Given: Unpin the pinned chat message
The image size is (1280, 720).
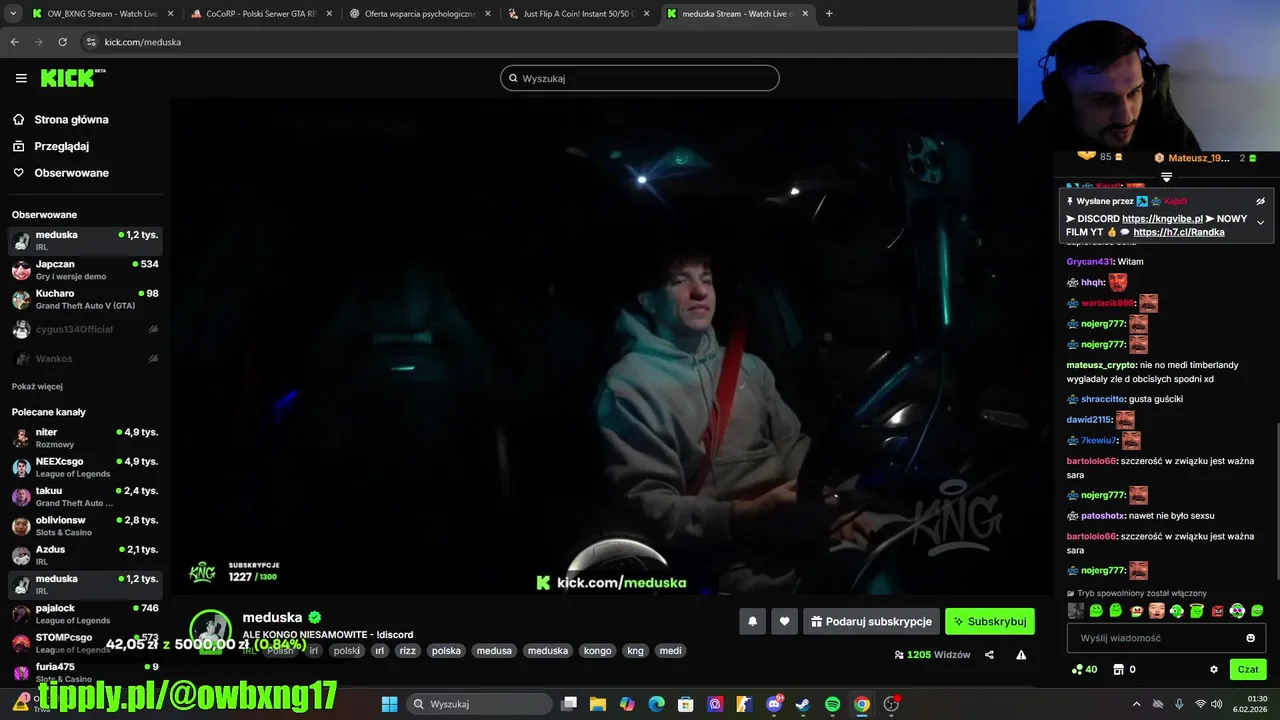Looking at the screenshot, I should pos(1260,201).
